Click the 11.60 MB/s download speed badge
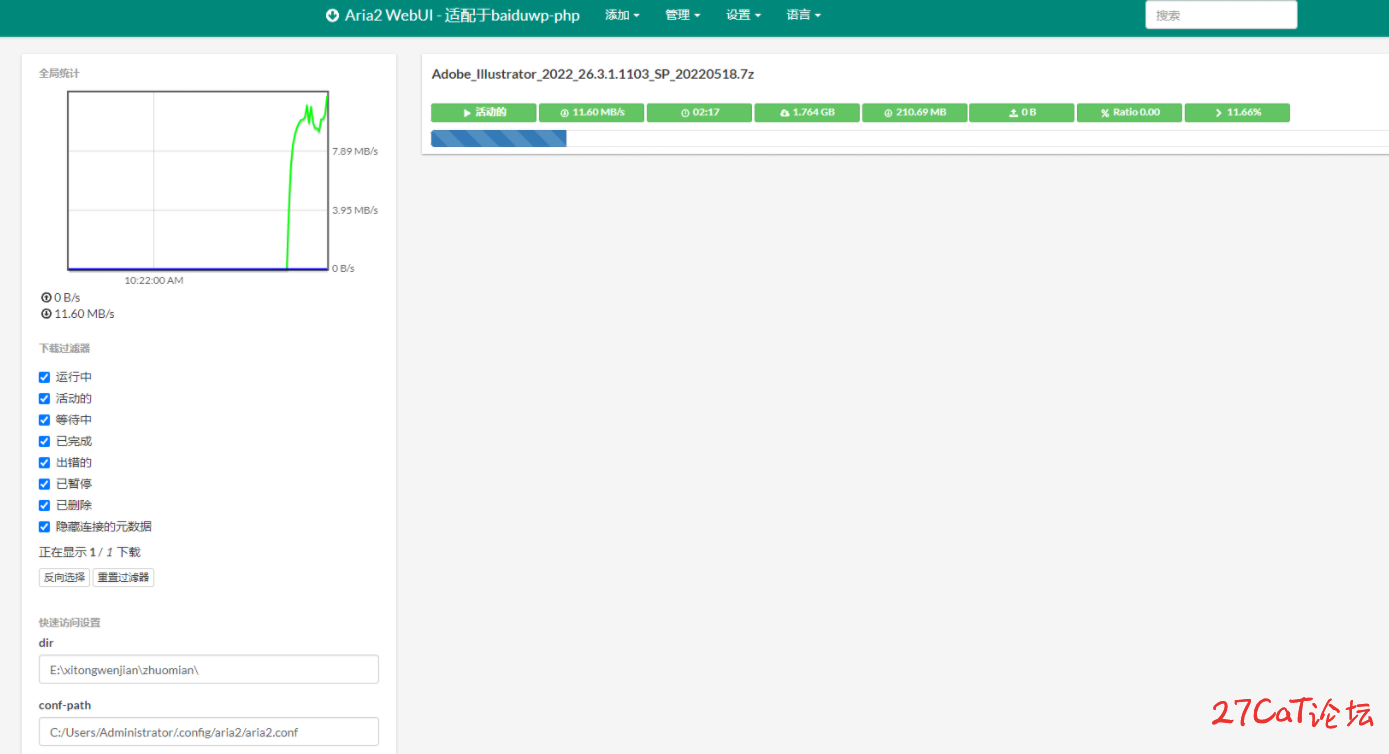The height and width of the screenshot is (754, 1389). 592,112
